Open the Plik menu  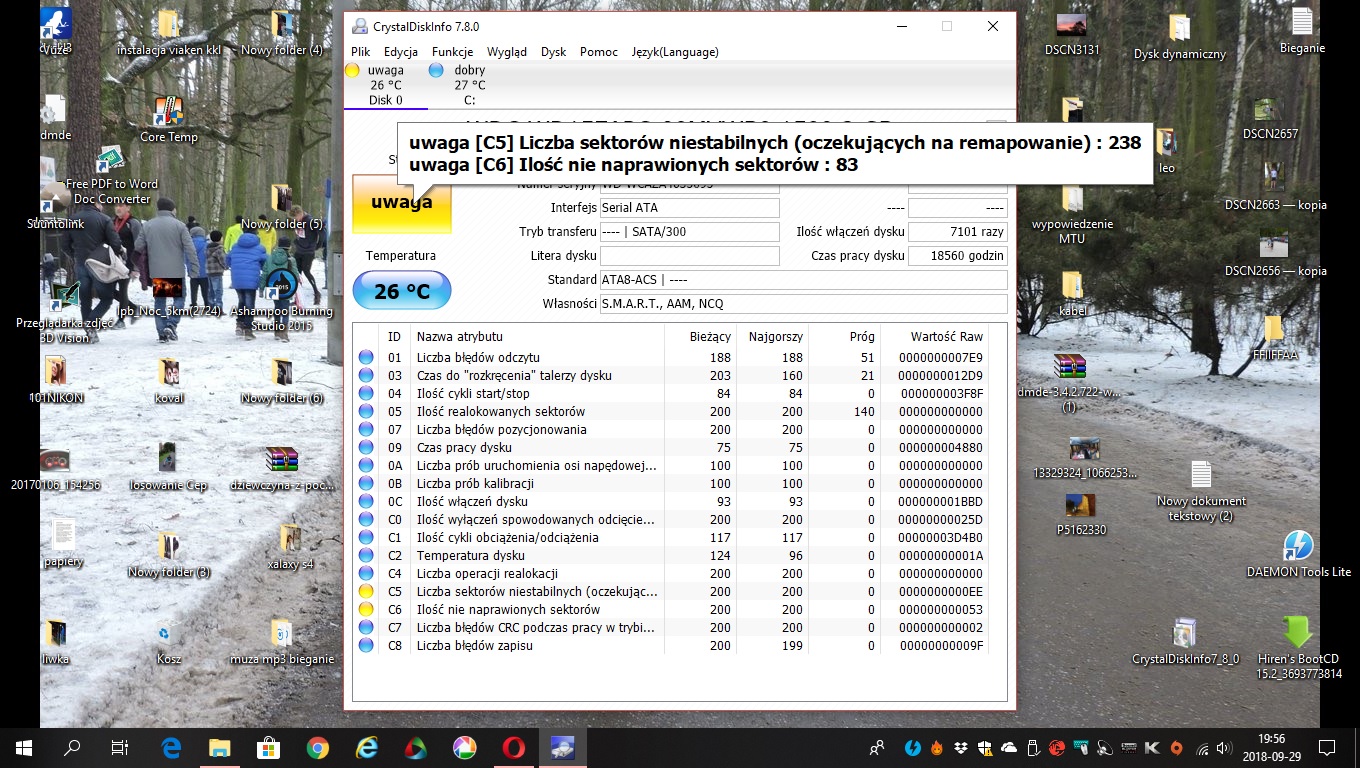361,52
